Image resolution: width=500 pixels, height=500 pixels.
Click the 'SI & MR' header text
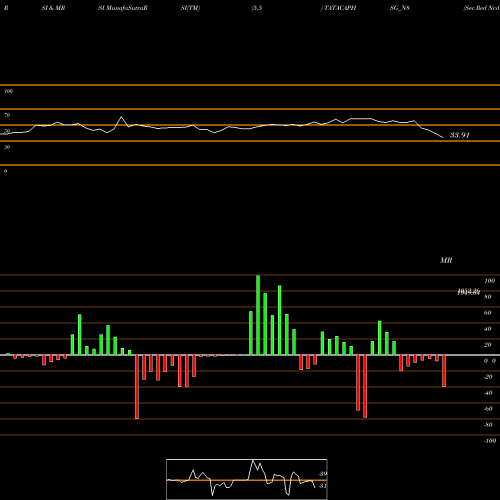coord(53,8)
